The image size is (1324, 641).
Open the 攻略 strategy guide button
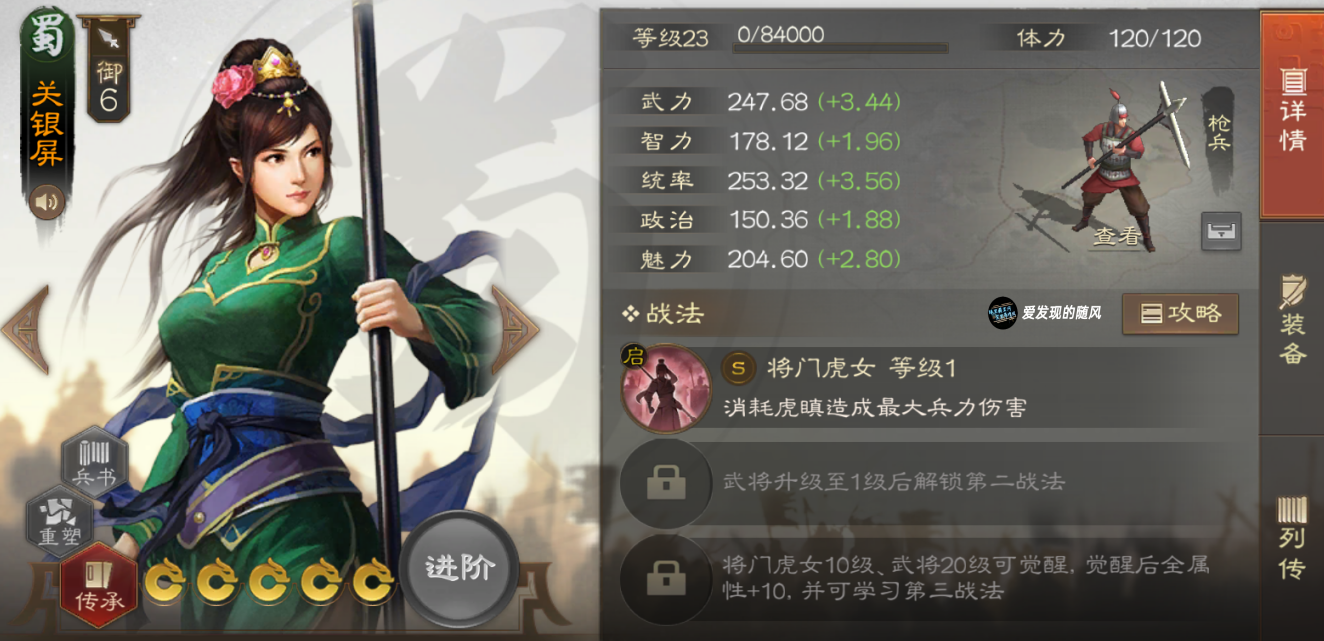click(x=1180, y=314)
